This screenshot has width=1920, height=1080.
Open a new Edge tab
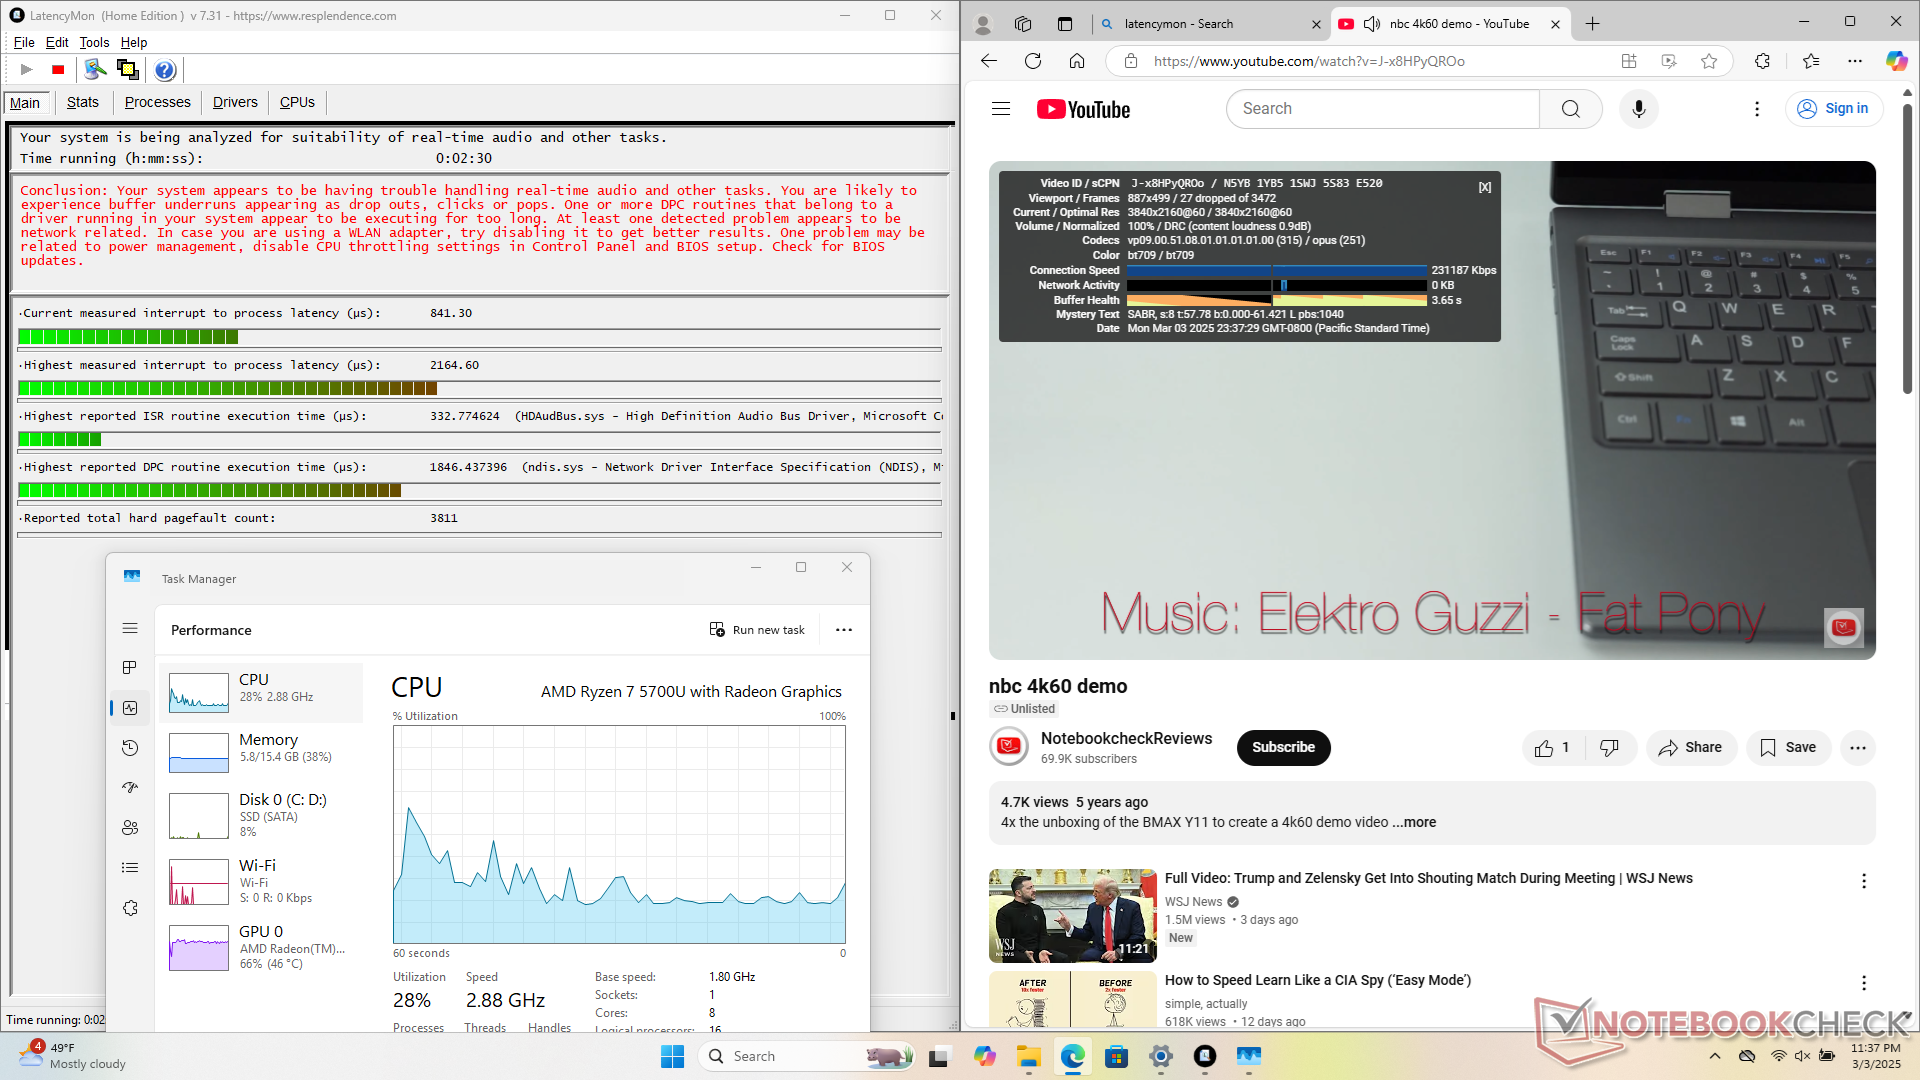click(1593, 24)
